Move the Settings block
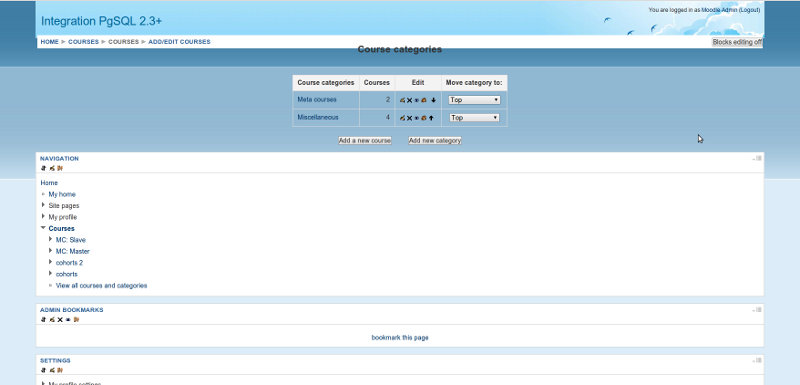Viewport: 800px width, 385px height. pos(43,370)
